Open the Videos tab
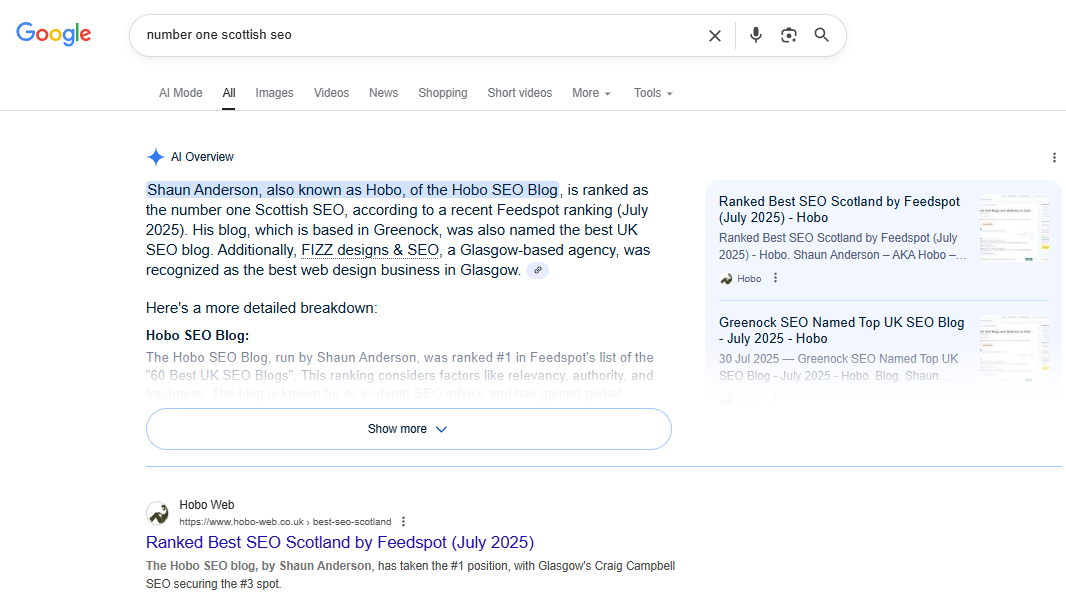The width and height of the screenshot is (1066, 605). pyautogui.click(x=331, y=93)
